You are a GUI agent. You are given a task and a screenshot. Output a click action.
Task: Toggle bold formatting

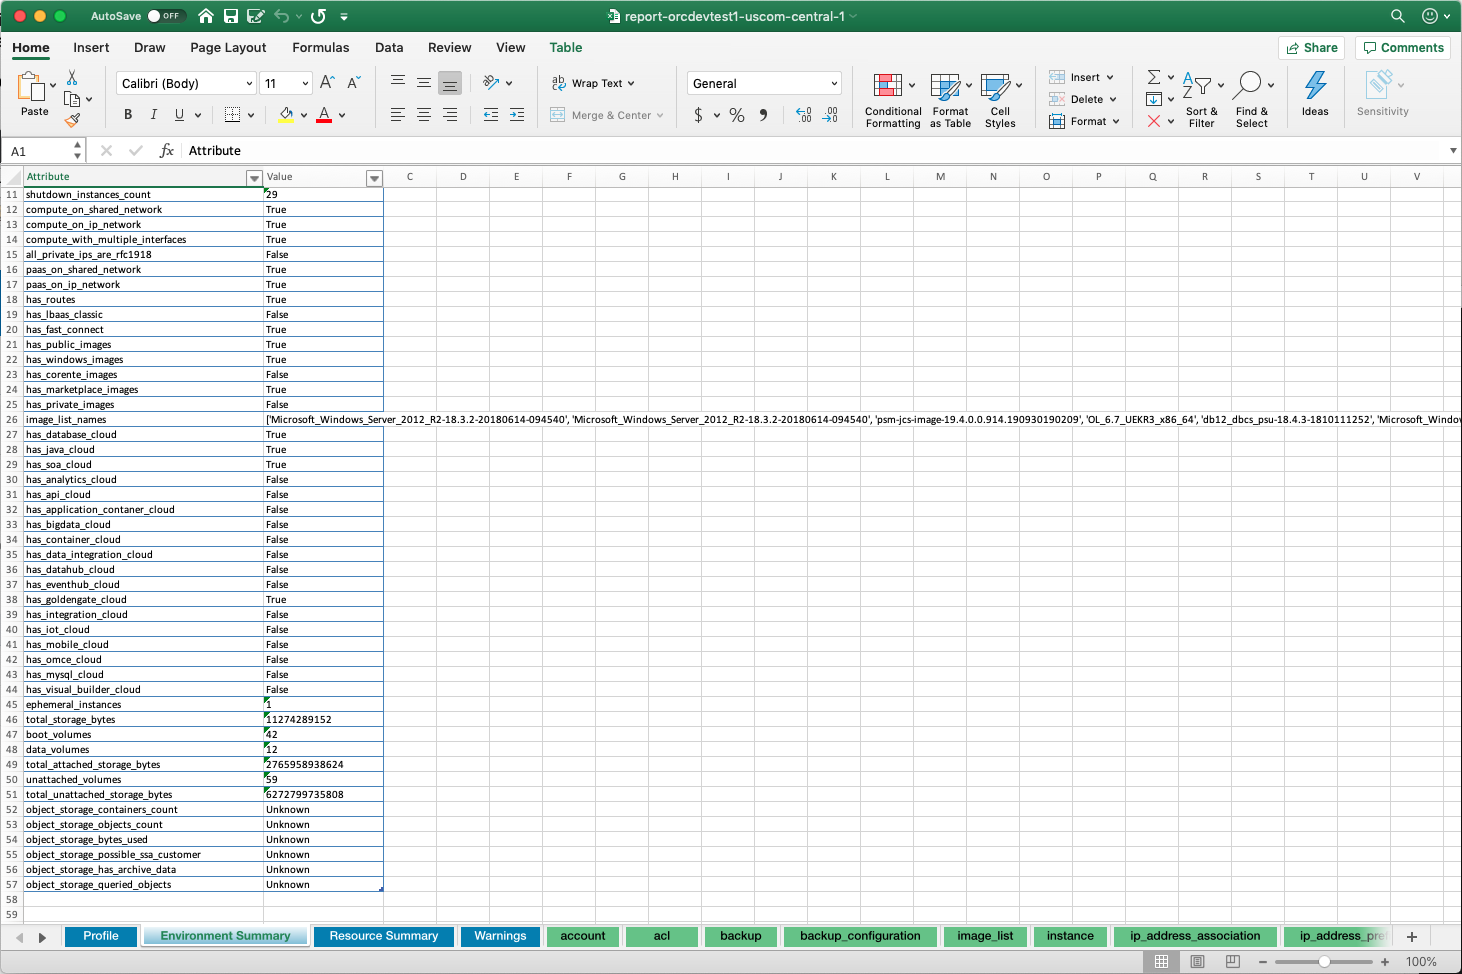[x=127, y=114]
